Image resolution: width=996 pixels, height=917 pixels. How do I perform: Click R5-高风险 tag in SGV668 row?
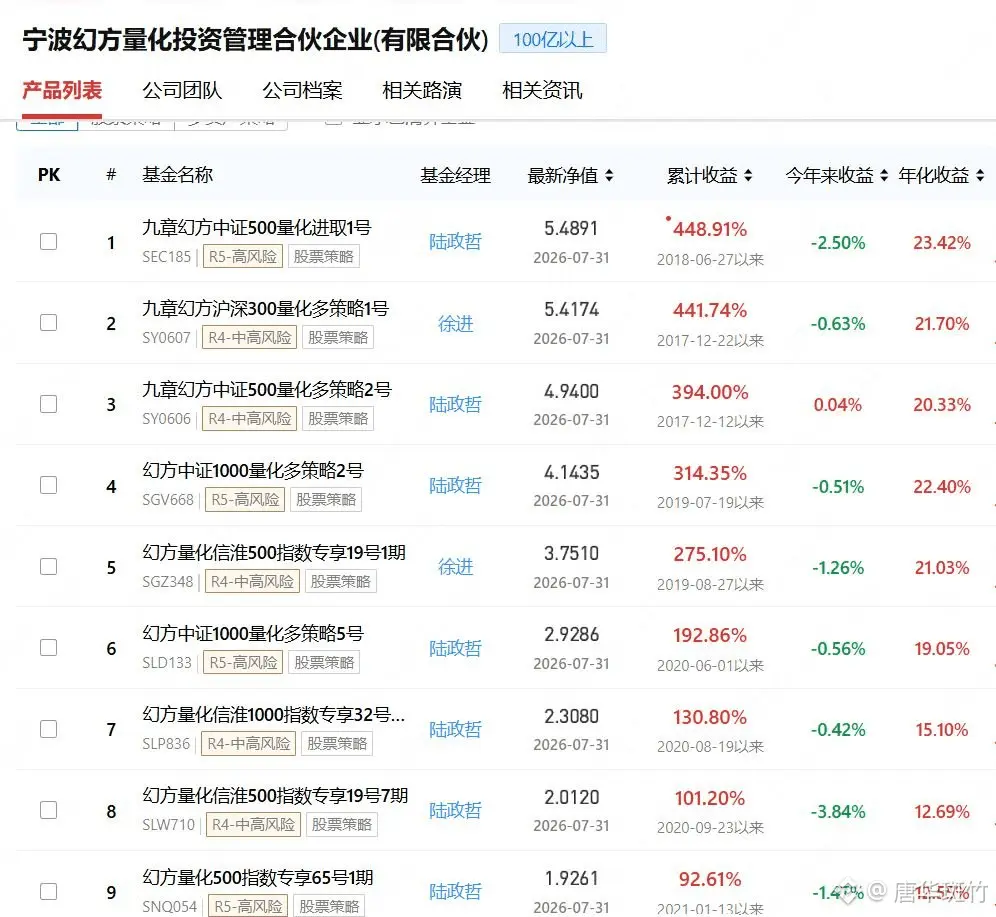pyautogui.click(x=245, y=500)
